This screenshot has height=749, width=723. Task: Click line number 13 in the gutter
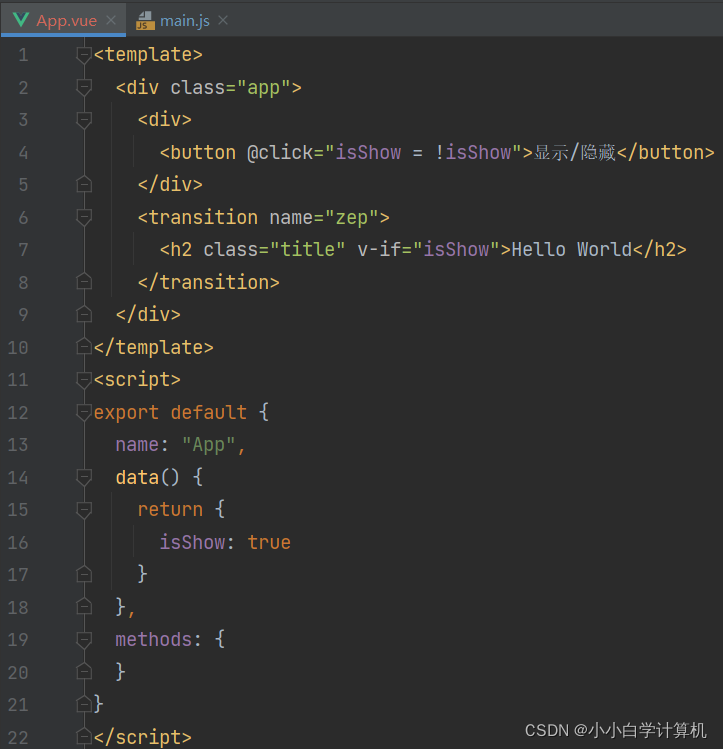(18, 445)
